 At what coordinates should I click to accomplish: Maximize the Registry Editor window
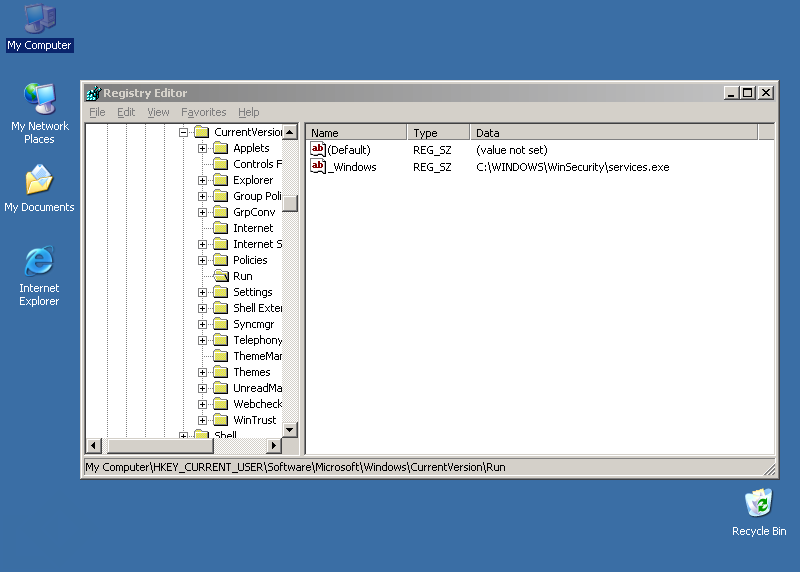coord(747,93)
